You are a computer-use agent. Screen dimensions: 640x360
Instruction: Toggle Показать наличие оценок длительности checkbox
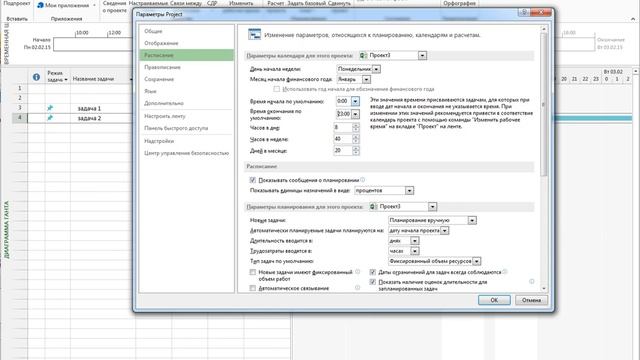373,282
